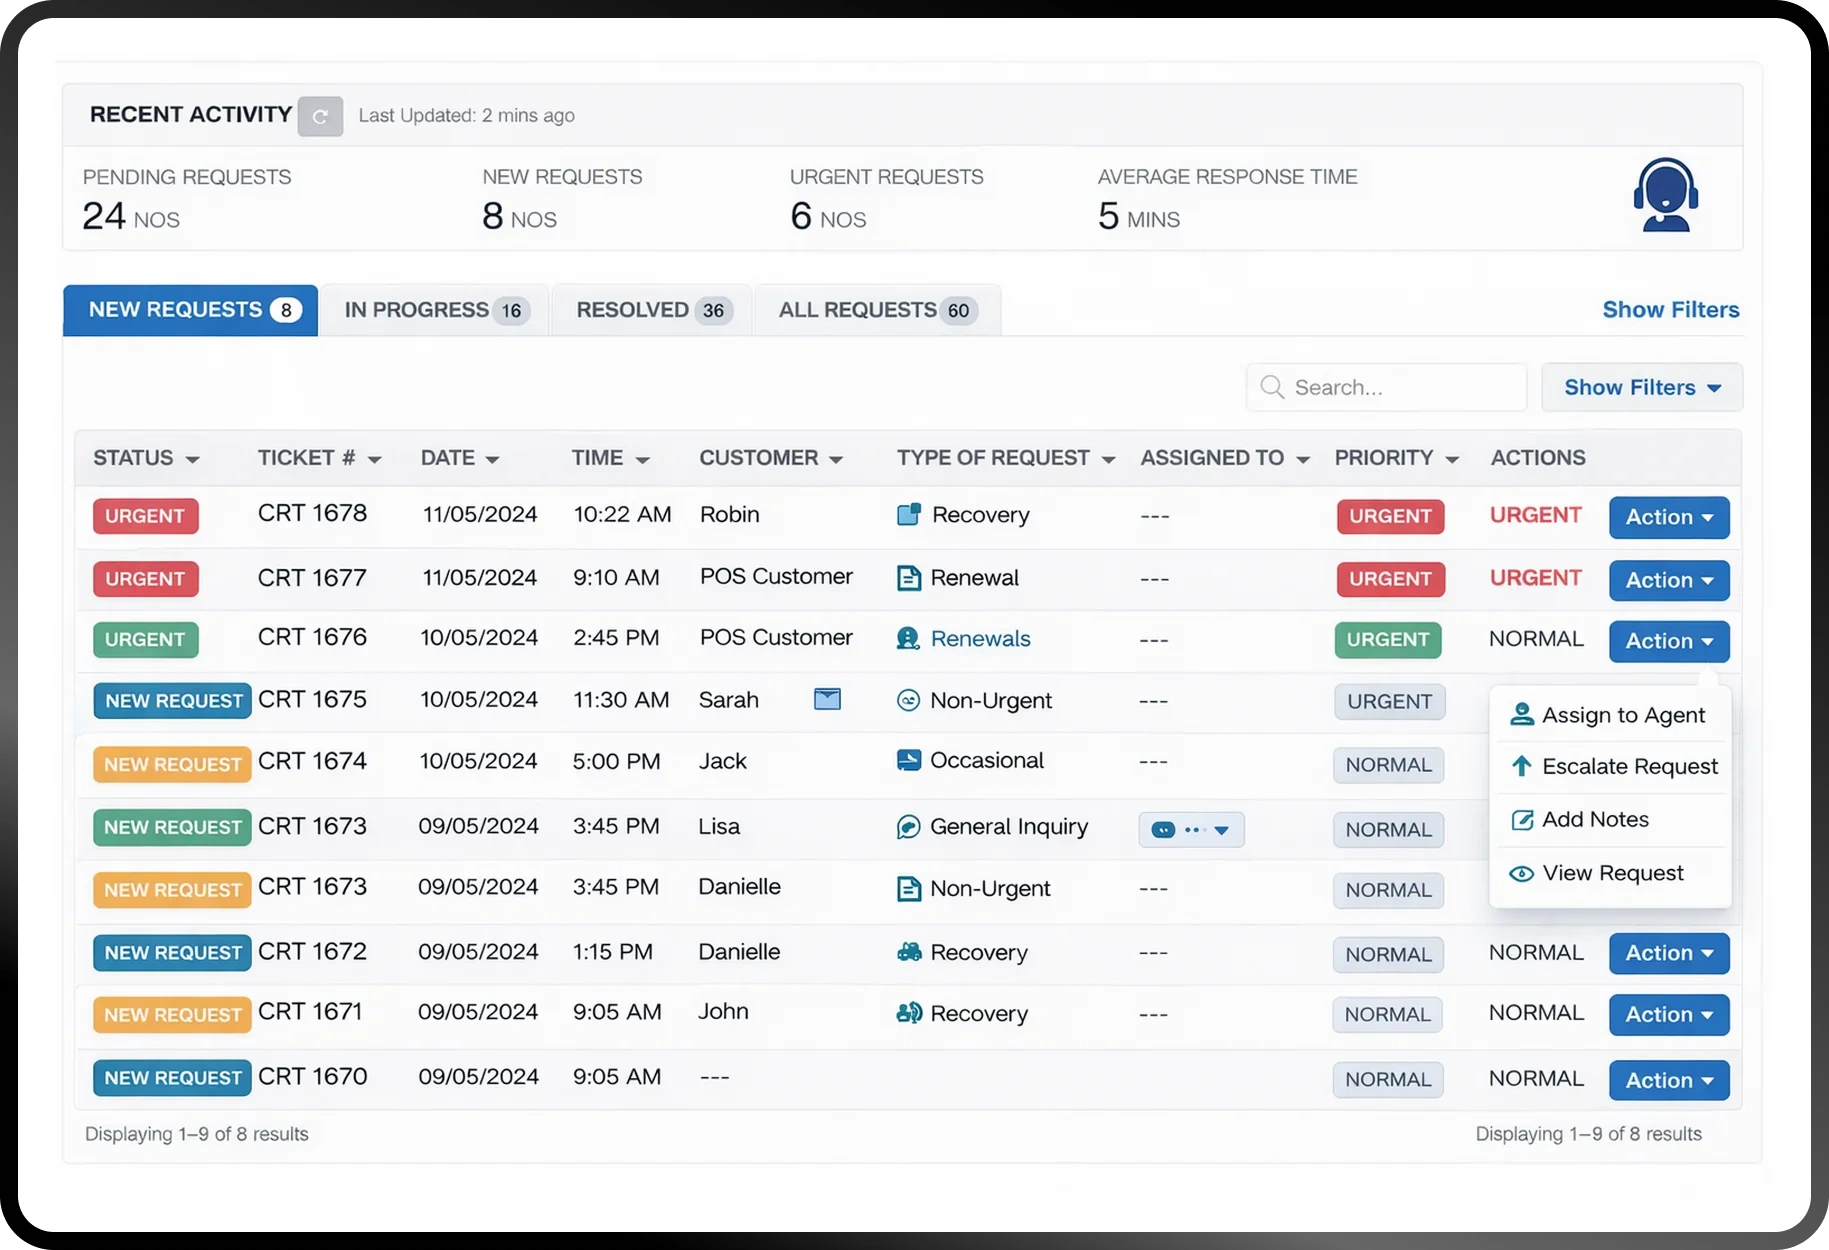
Task: Click the Non-Urgent document icon in Danielle's 3:45 PM row
Action: click(x=909, y=888)
